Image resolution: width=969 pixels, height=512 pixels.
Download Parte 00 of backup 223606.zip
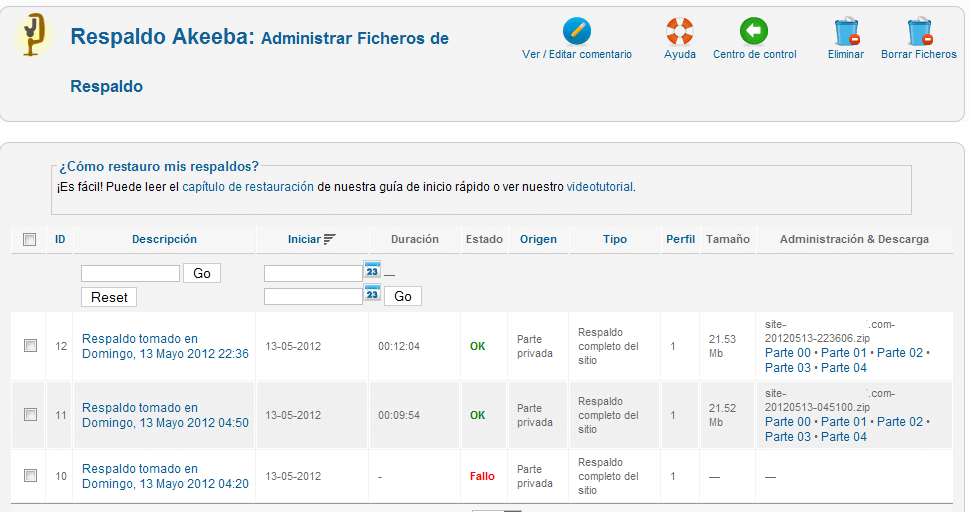point(787,353)
